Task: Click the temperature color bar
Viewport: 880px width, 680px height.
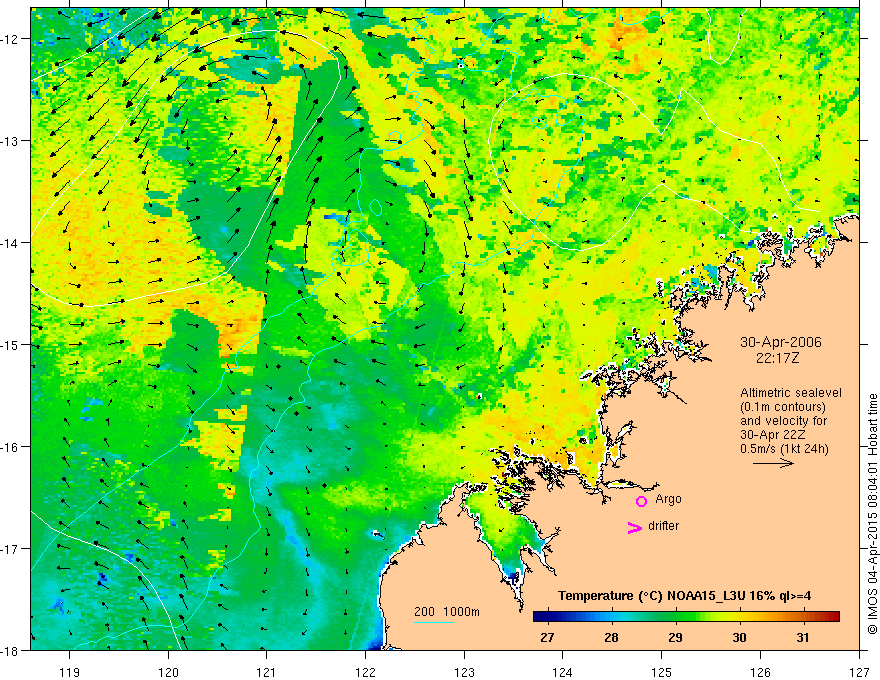Action: point(686,616)
